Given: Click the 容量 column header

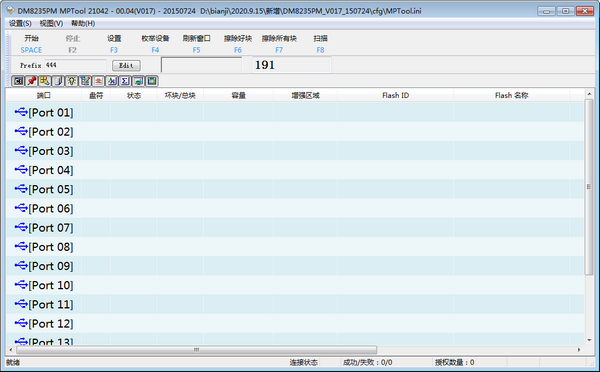Looking at the screenshot, I should click(238, 95).
